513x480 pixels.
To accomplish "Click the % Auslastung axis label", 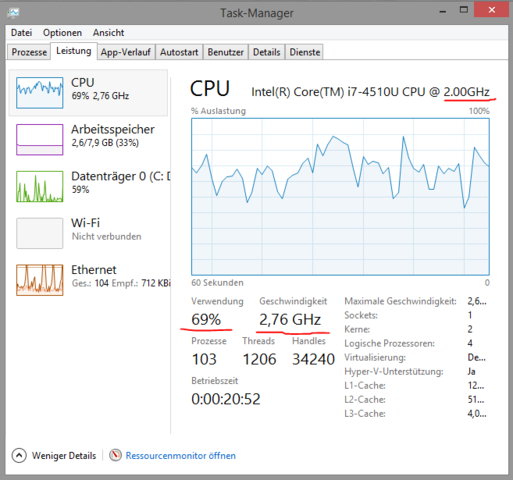I will coord(218,111).
